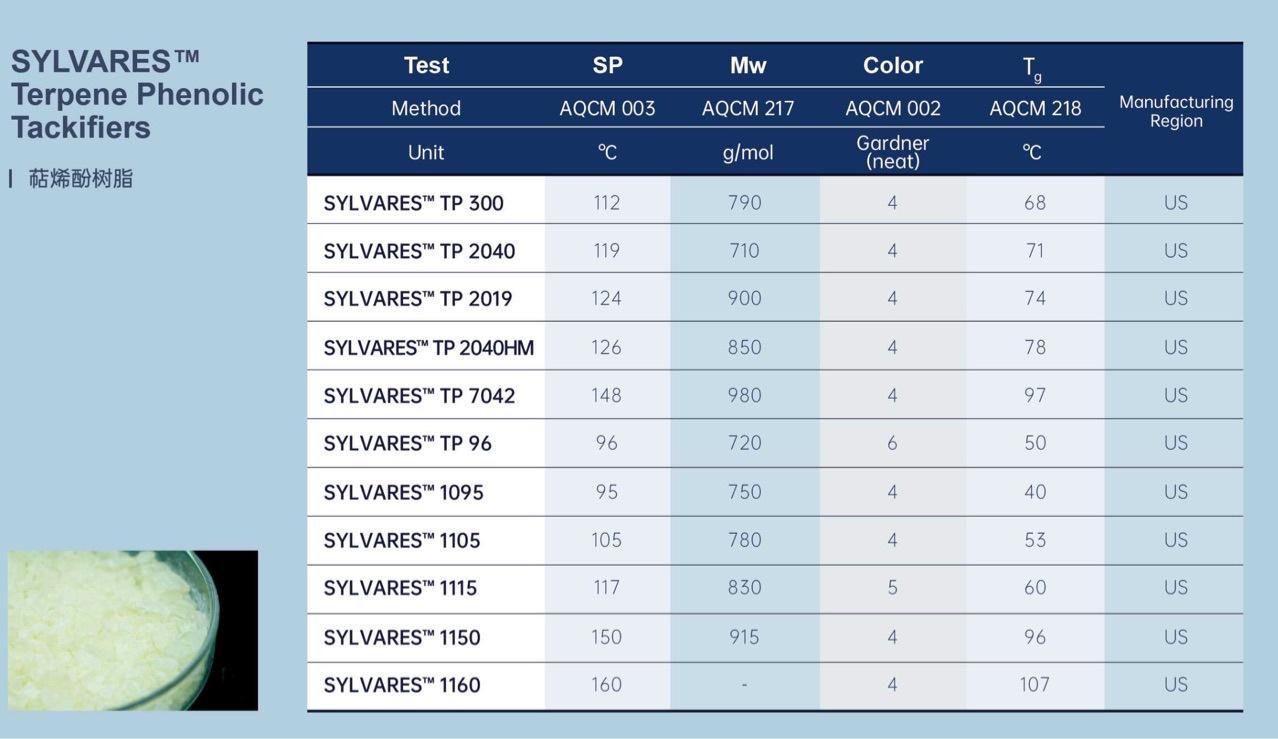Screen dimensions: 1278x739
Task: Select the SP column header
Action: (607, 66)
